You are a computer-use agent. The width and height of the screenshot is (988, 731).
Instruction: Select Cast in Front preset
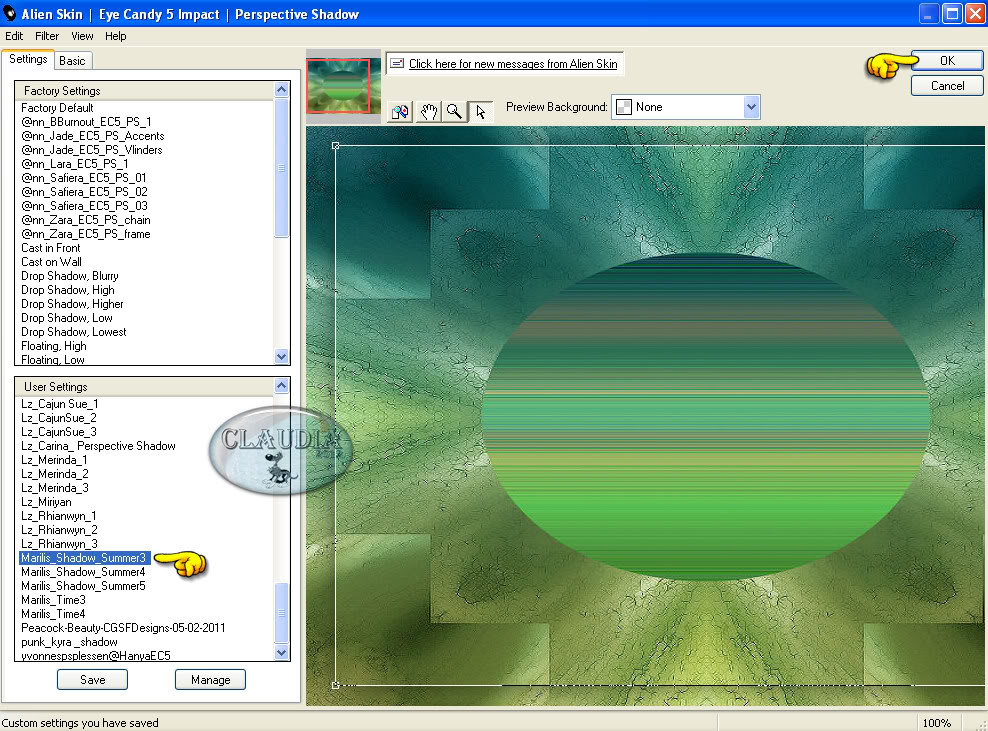pyautogui.click(x=51, y=248)
